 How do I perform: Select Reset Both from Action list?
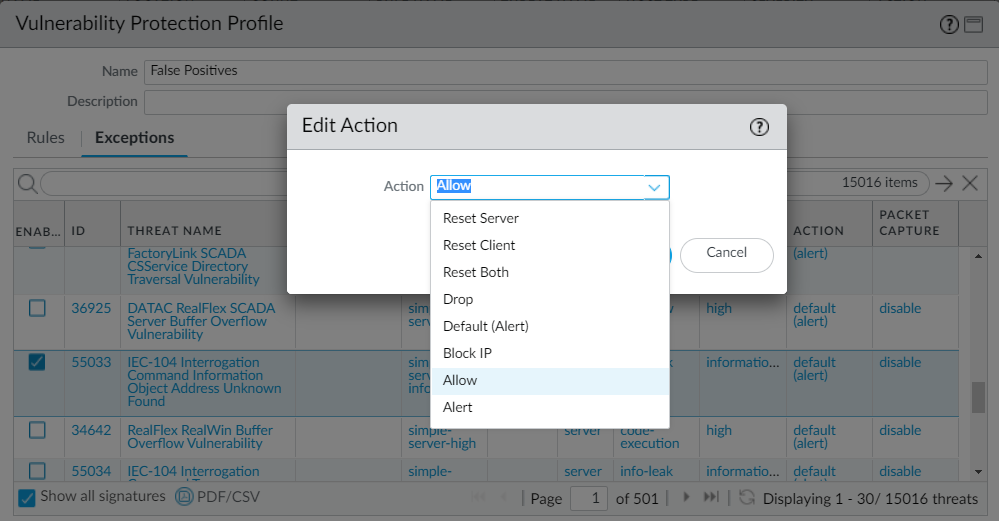click(476, 272)
